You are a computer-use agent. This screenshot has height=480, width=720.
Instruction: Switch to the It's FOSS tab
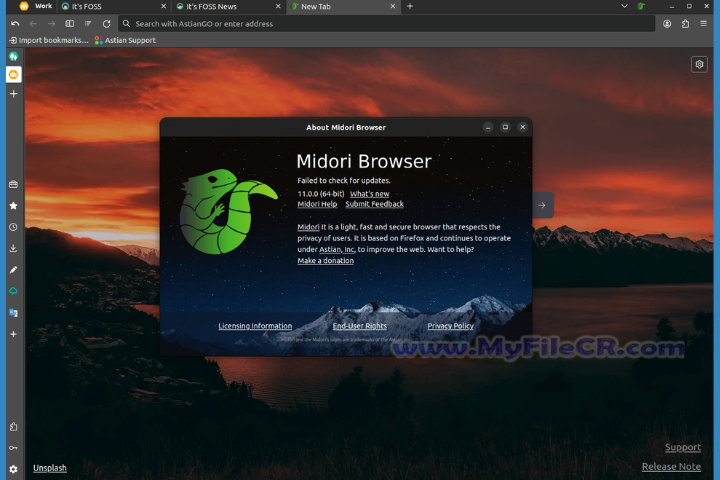pos(113,6)
